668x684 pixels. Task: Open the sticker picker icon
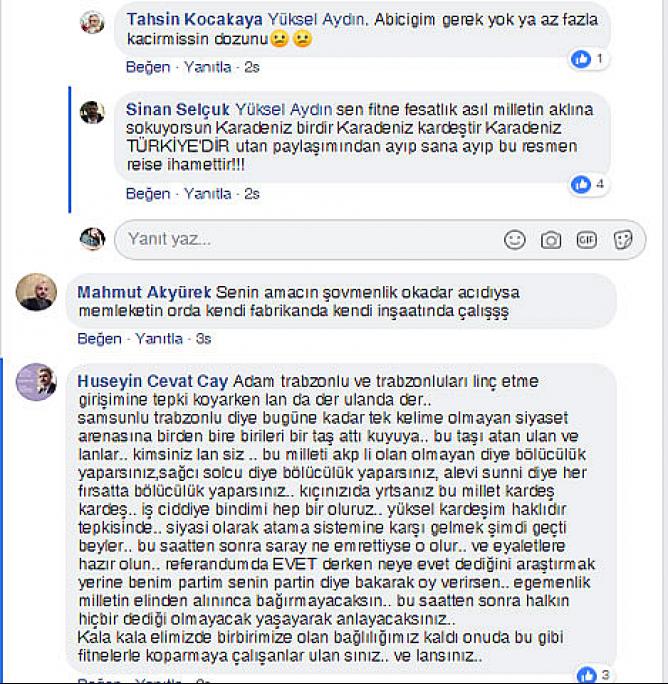(623, 239)
